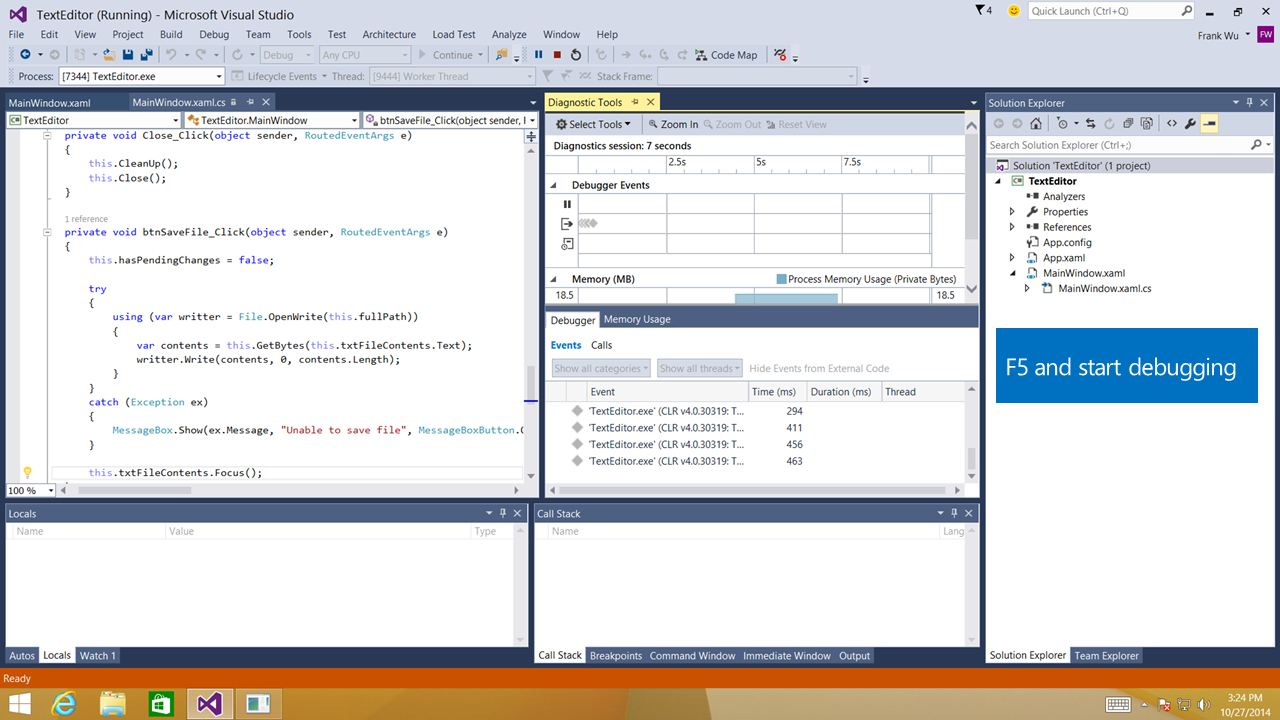Click Zoom In in Diagnostic Tools
The width and height of the screenshot is (1280, 720).
click(673, 124)
